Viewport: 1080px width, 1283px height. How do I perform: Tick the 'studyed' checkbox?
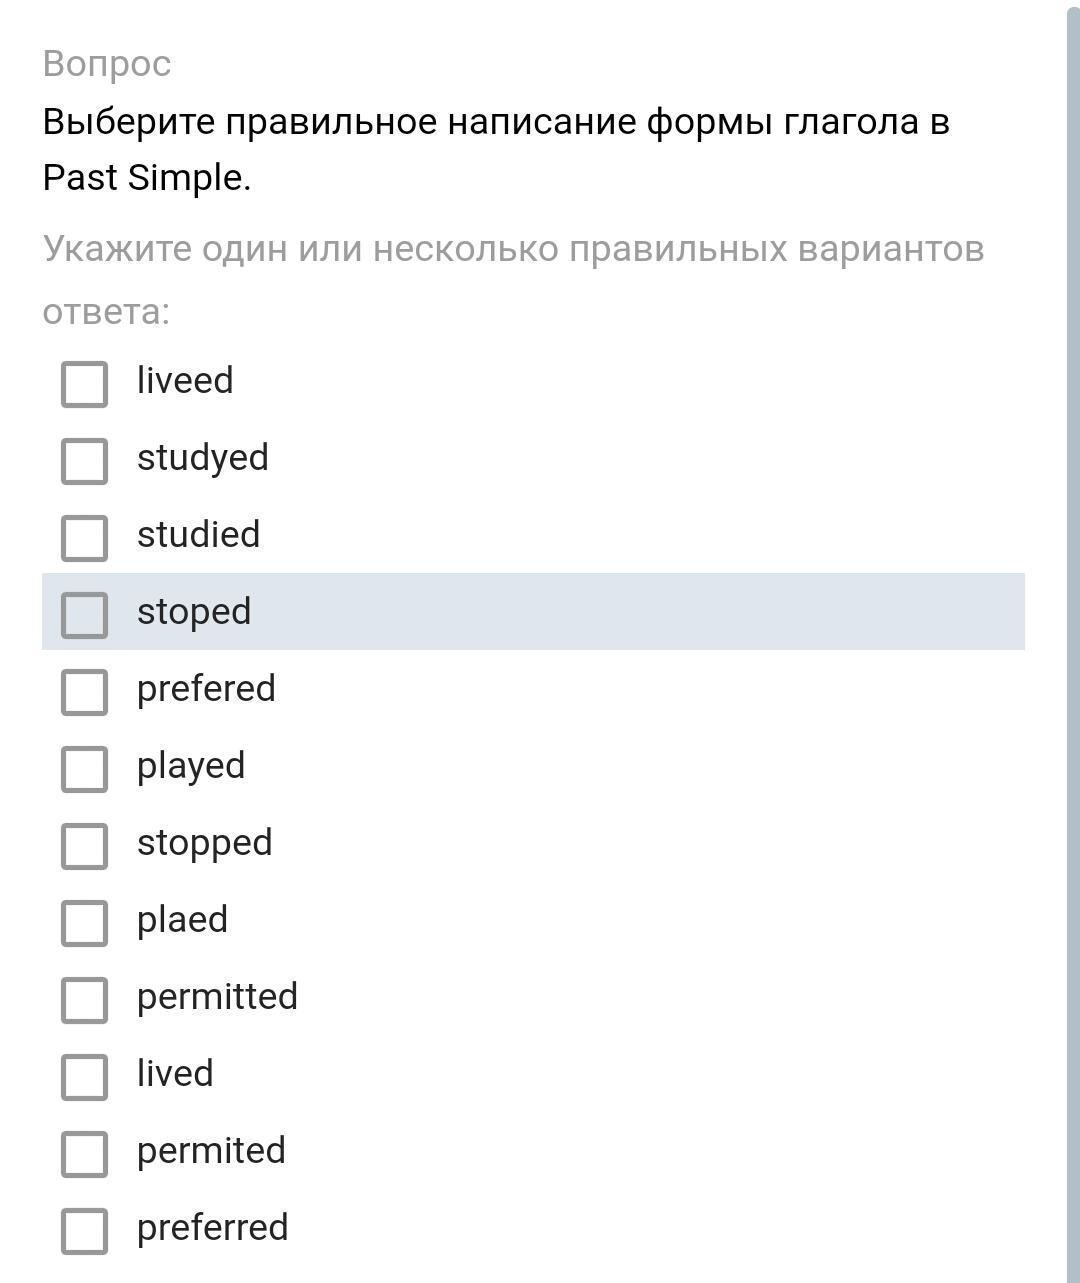tap(84, 461)
